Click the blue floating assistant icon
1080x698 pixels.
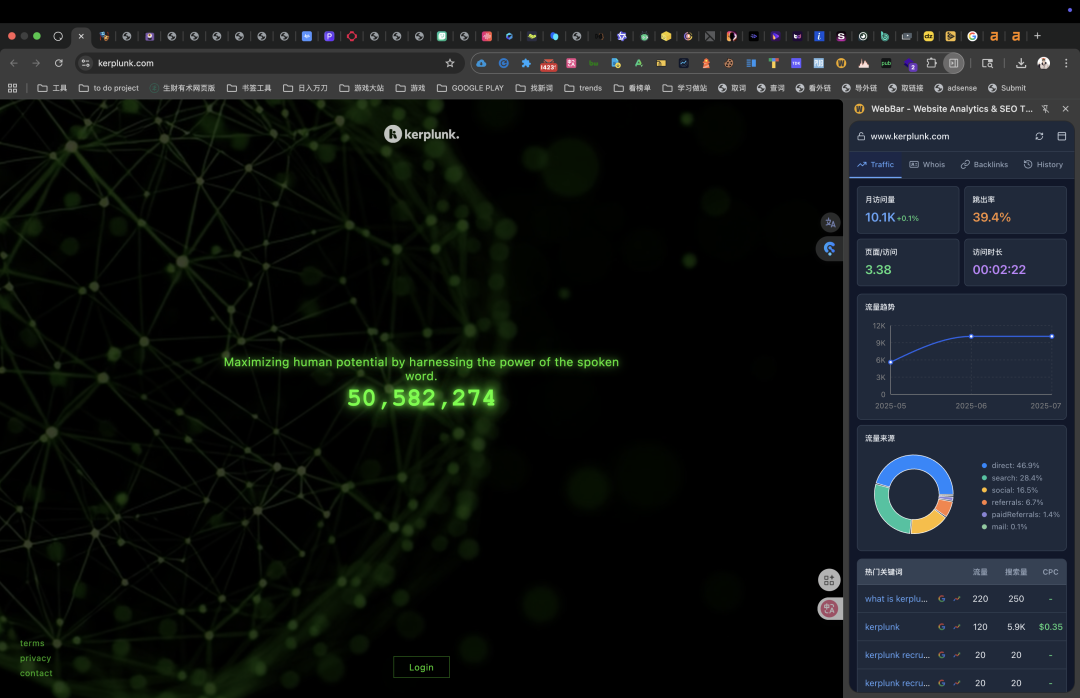[829, 248]
